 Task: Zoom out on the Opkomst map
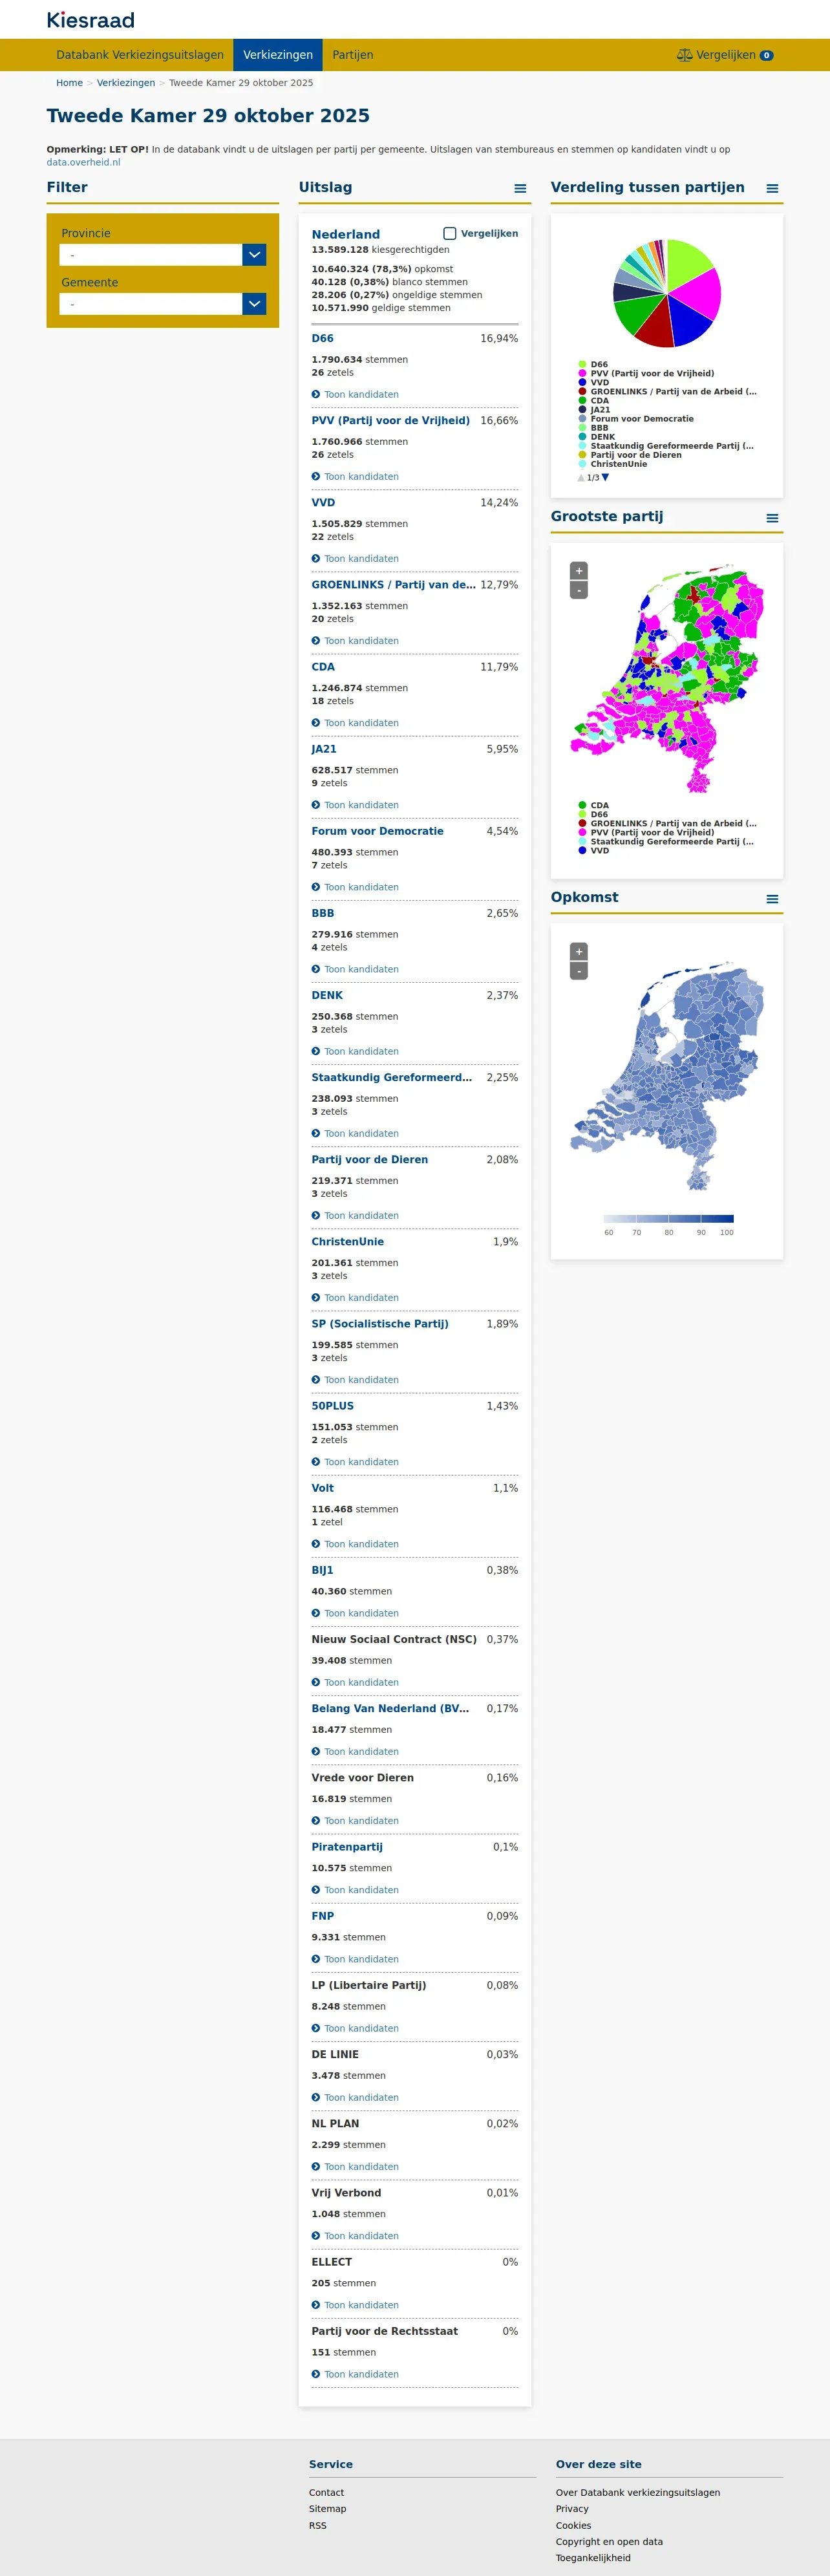click(579, 971)
